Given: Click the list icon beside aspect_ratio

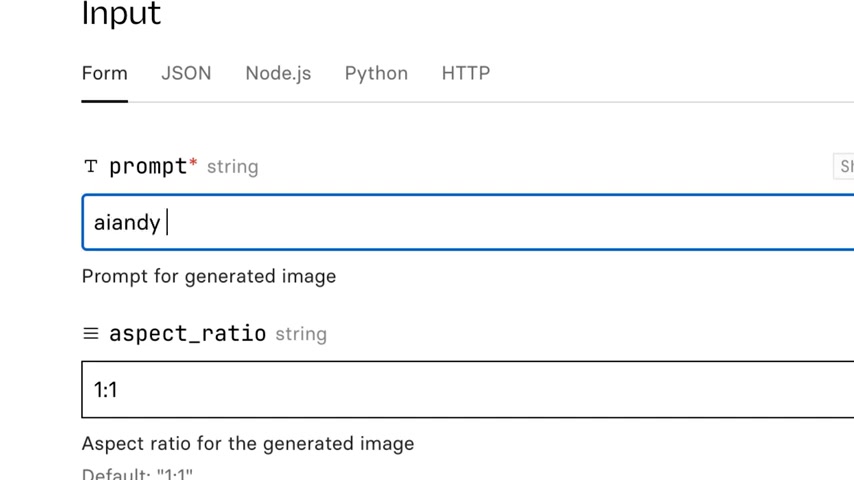Looking at the screenshot, I should (x=91, y=333).
